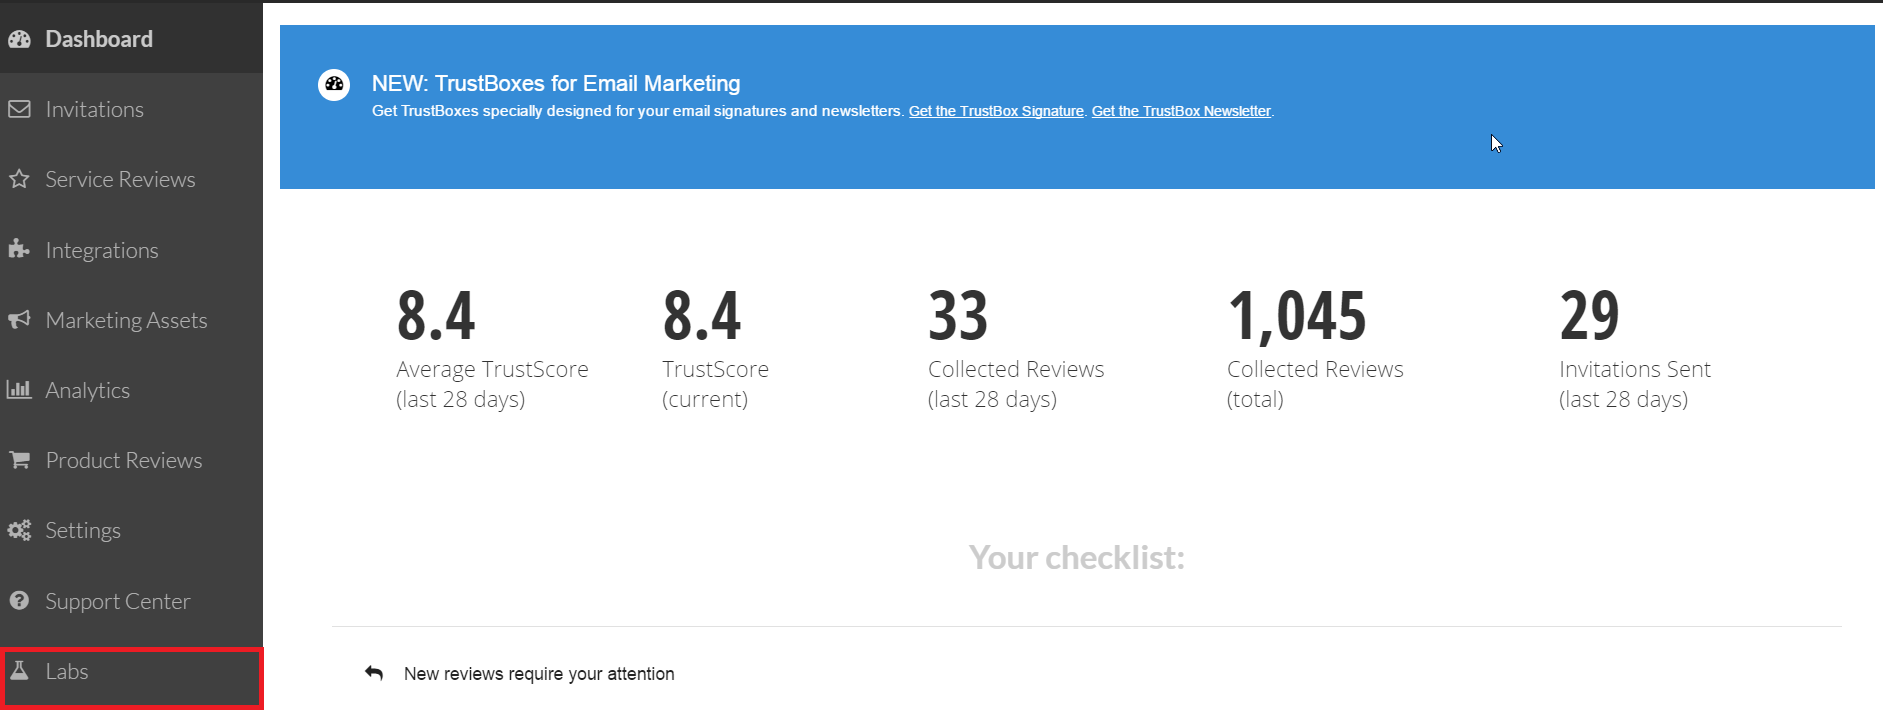Click the Settings gears icon

[x=19, y=530]
